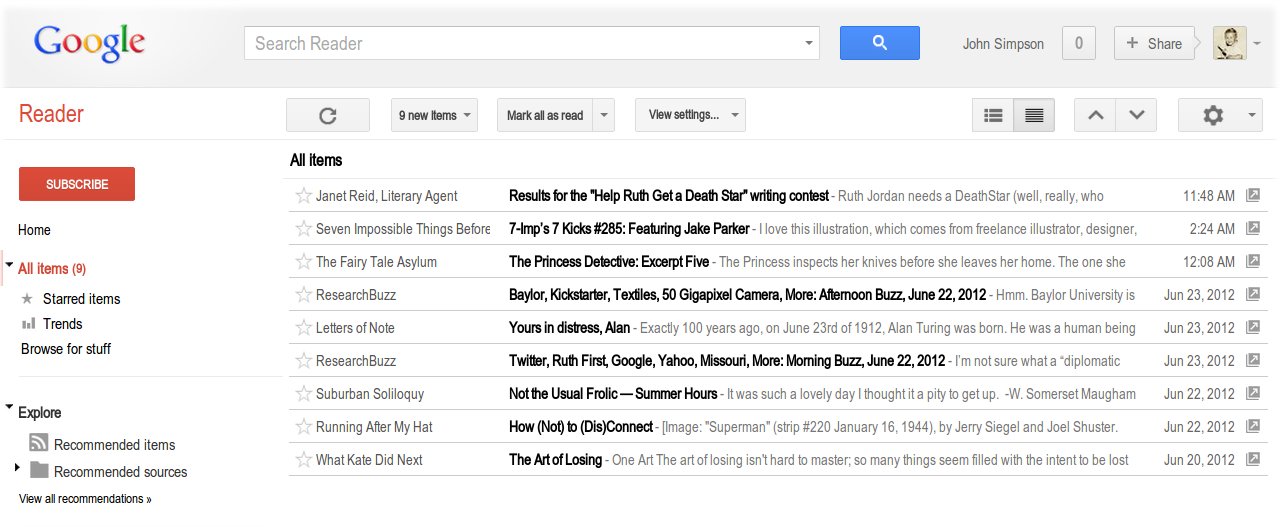Open 'The Art of Losing' article
This screenshot has width=1280, height=527.
(x=555, y=459)
